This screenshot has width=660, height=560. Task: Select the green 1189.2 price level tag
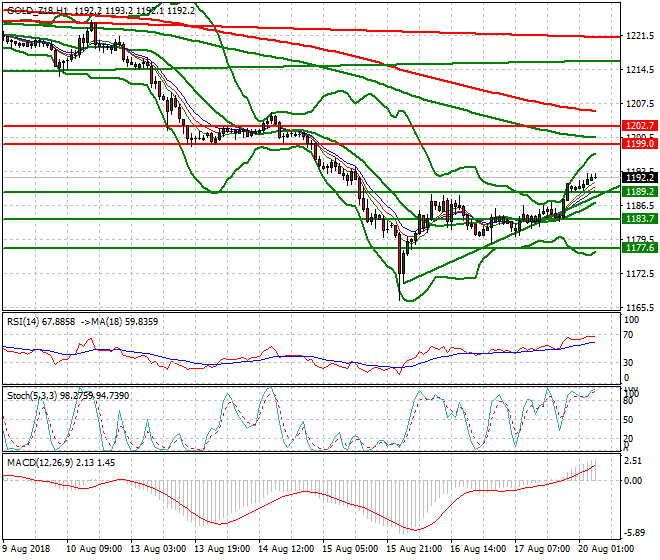click(638, 191)
